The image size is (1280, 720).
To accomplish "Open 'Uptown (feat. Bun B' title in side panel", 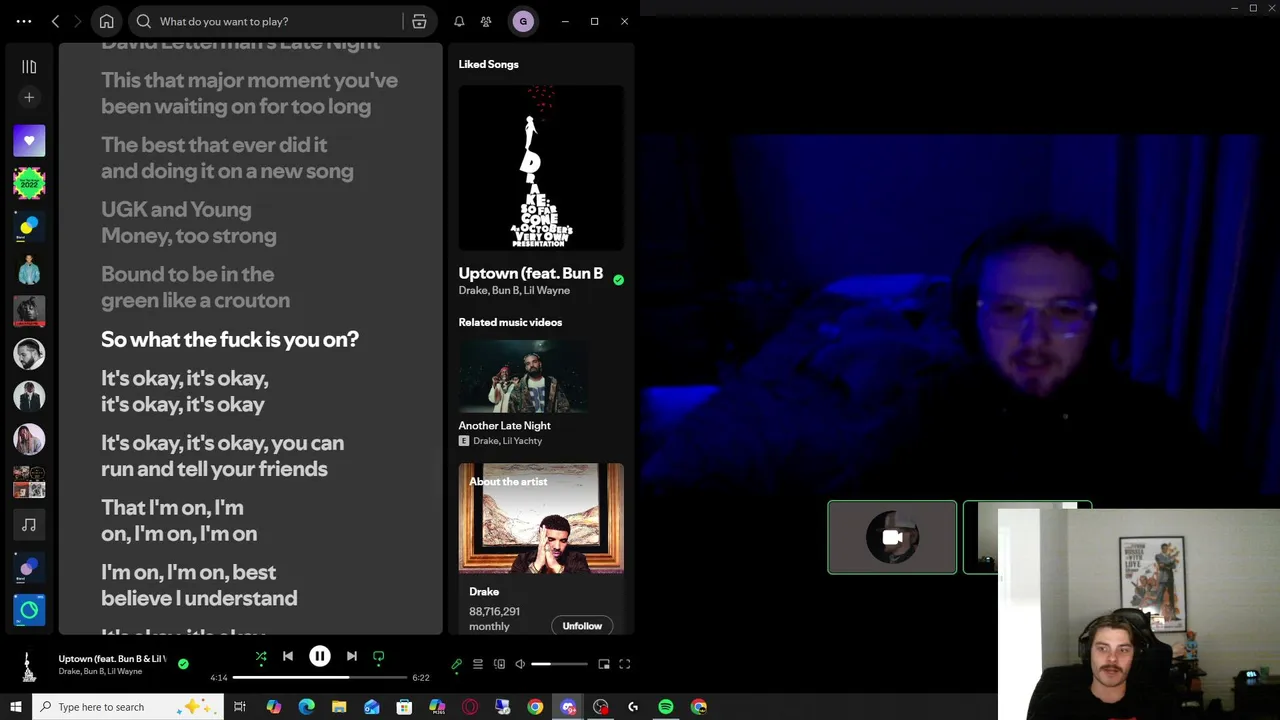I will [x=531, y=273].
